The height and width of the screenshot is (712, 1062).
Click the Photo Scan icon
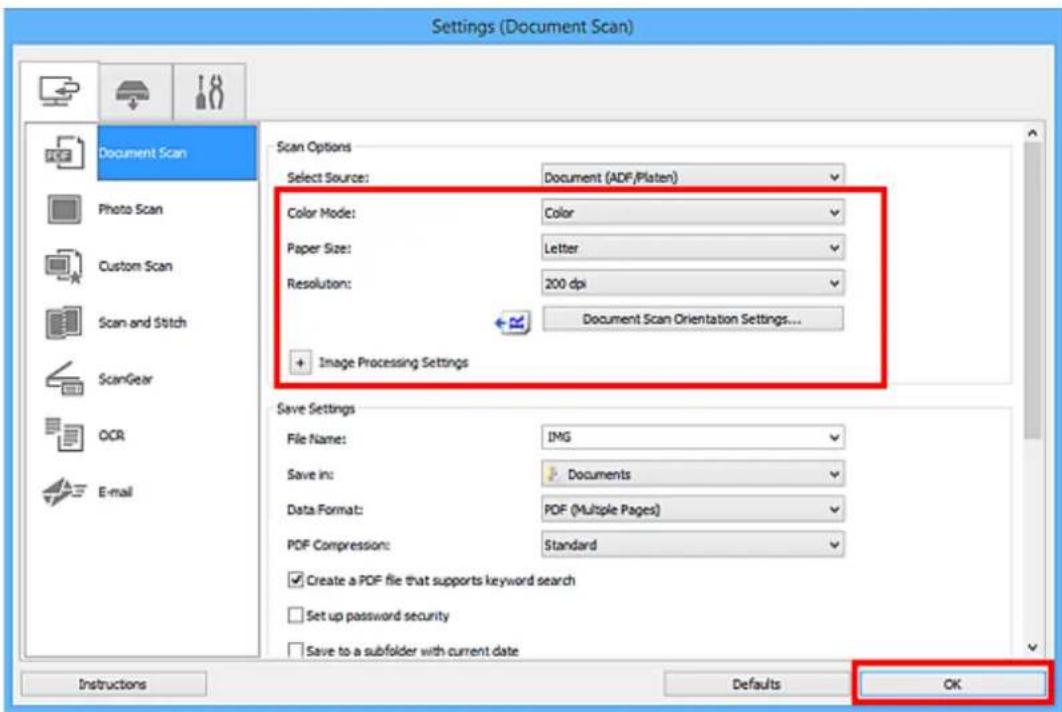[64, 209]
